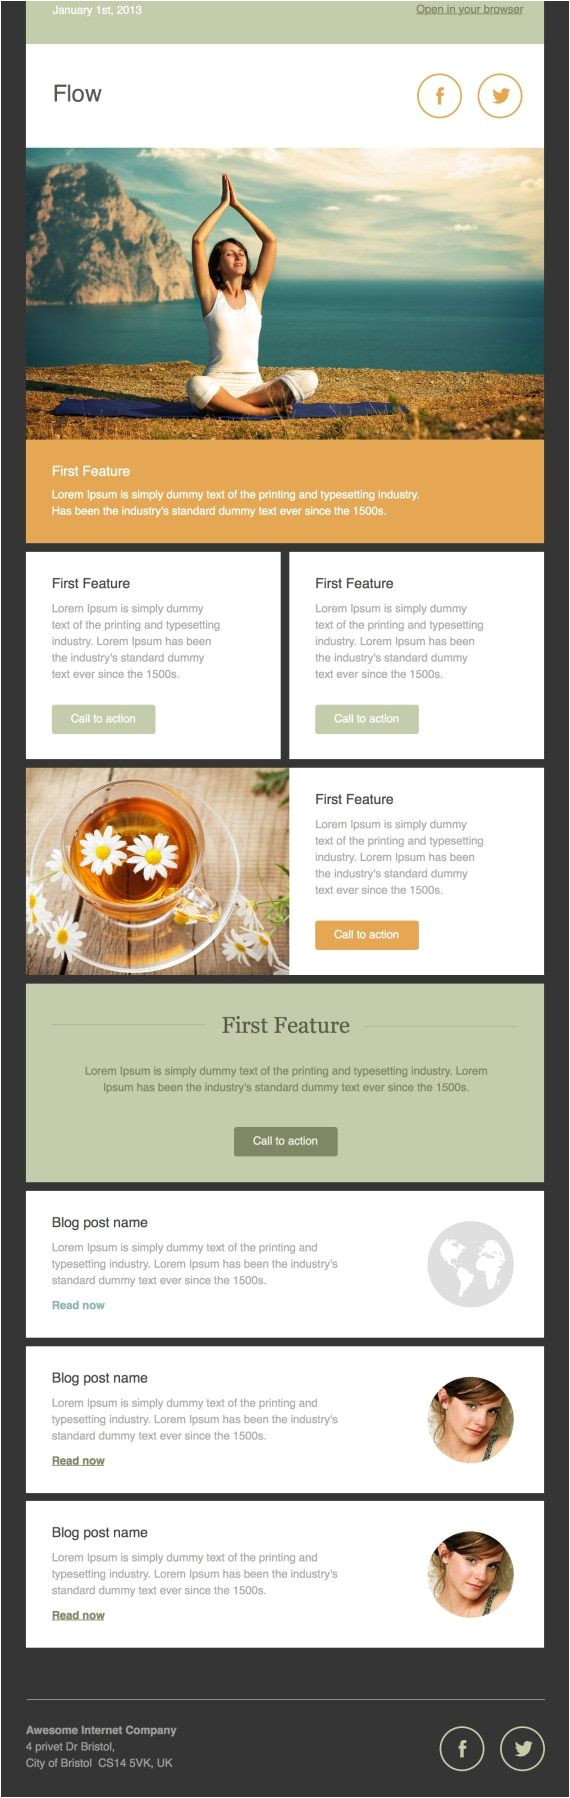
Task: Click the Facebook icon in the header
Action: point(439,96)
